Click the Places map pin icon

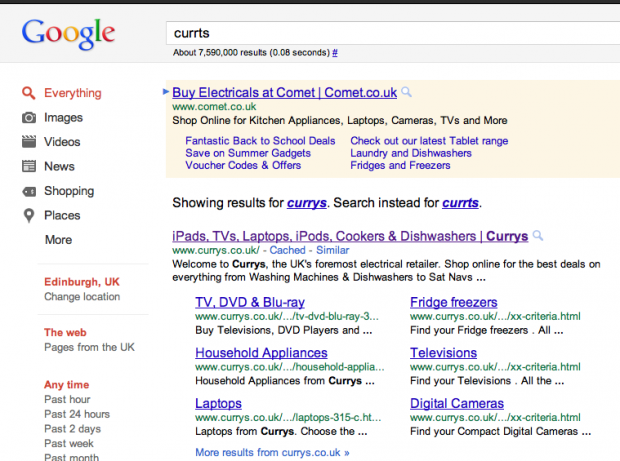pyautogui.click(x=28, y=215)
